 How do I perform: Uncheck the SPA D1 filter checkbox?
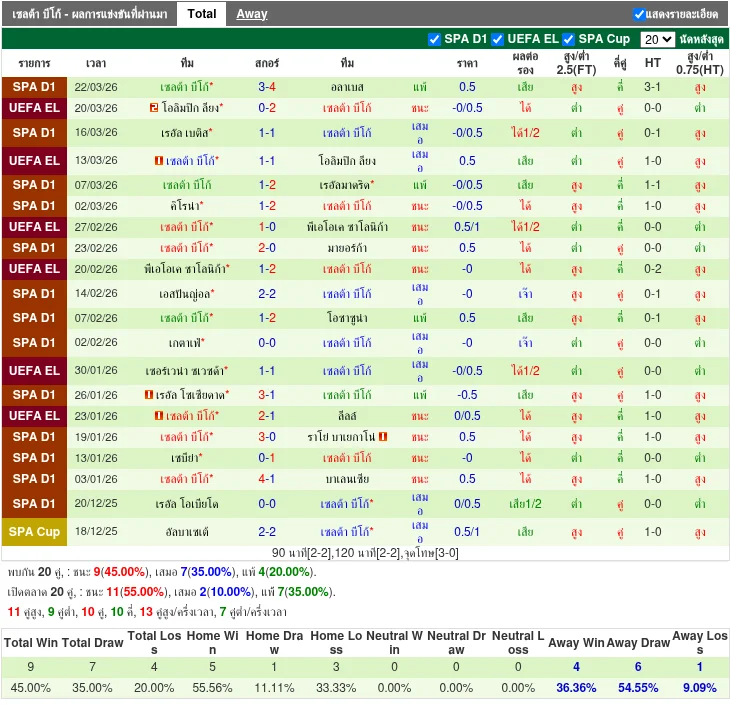point(434,39)
